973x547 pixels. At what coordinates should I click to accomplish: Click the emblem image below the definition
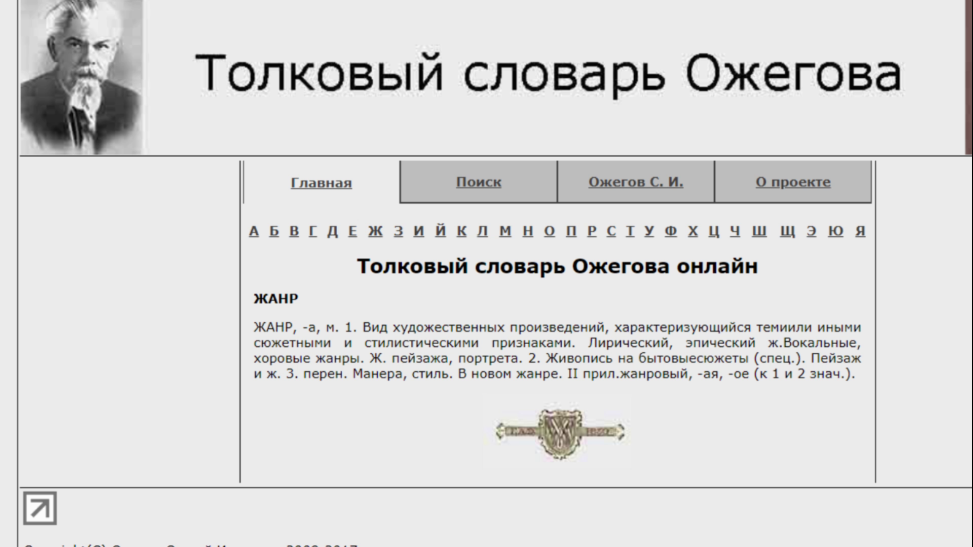pos(558,432)
